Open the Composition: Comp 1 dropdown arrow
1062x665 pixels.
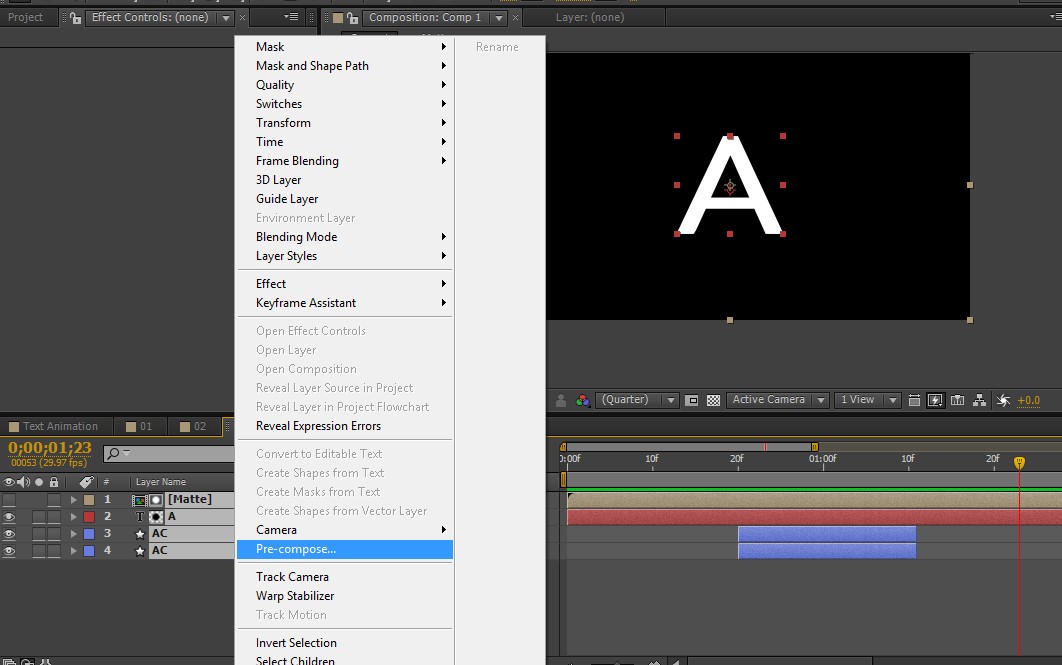pos(498,18)
